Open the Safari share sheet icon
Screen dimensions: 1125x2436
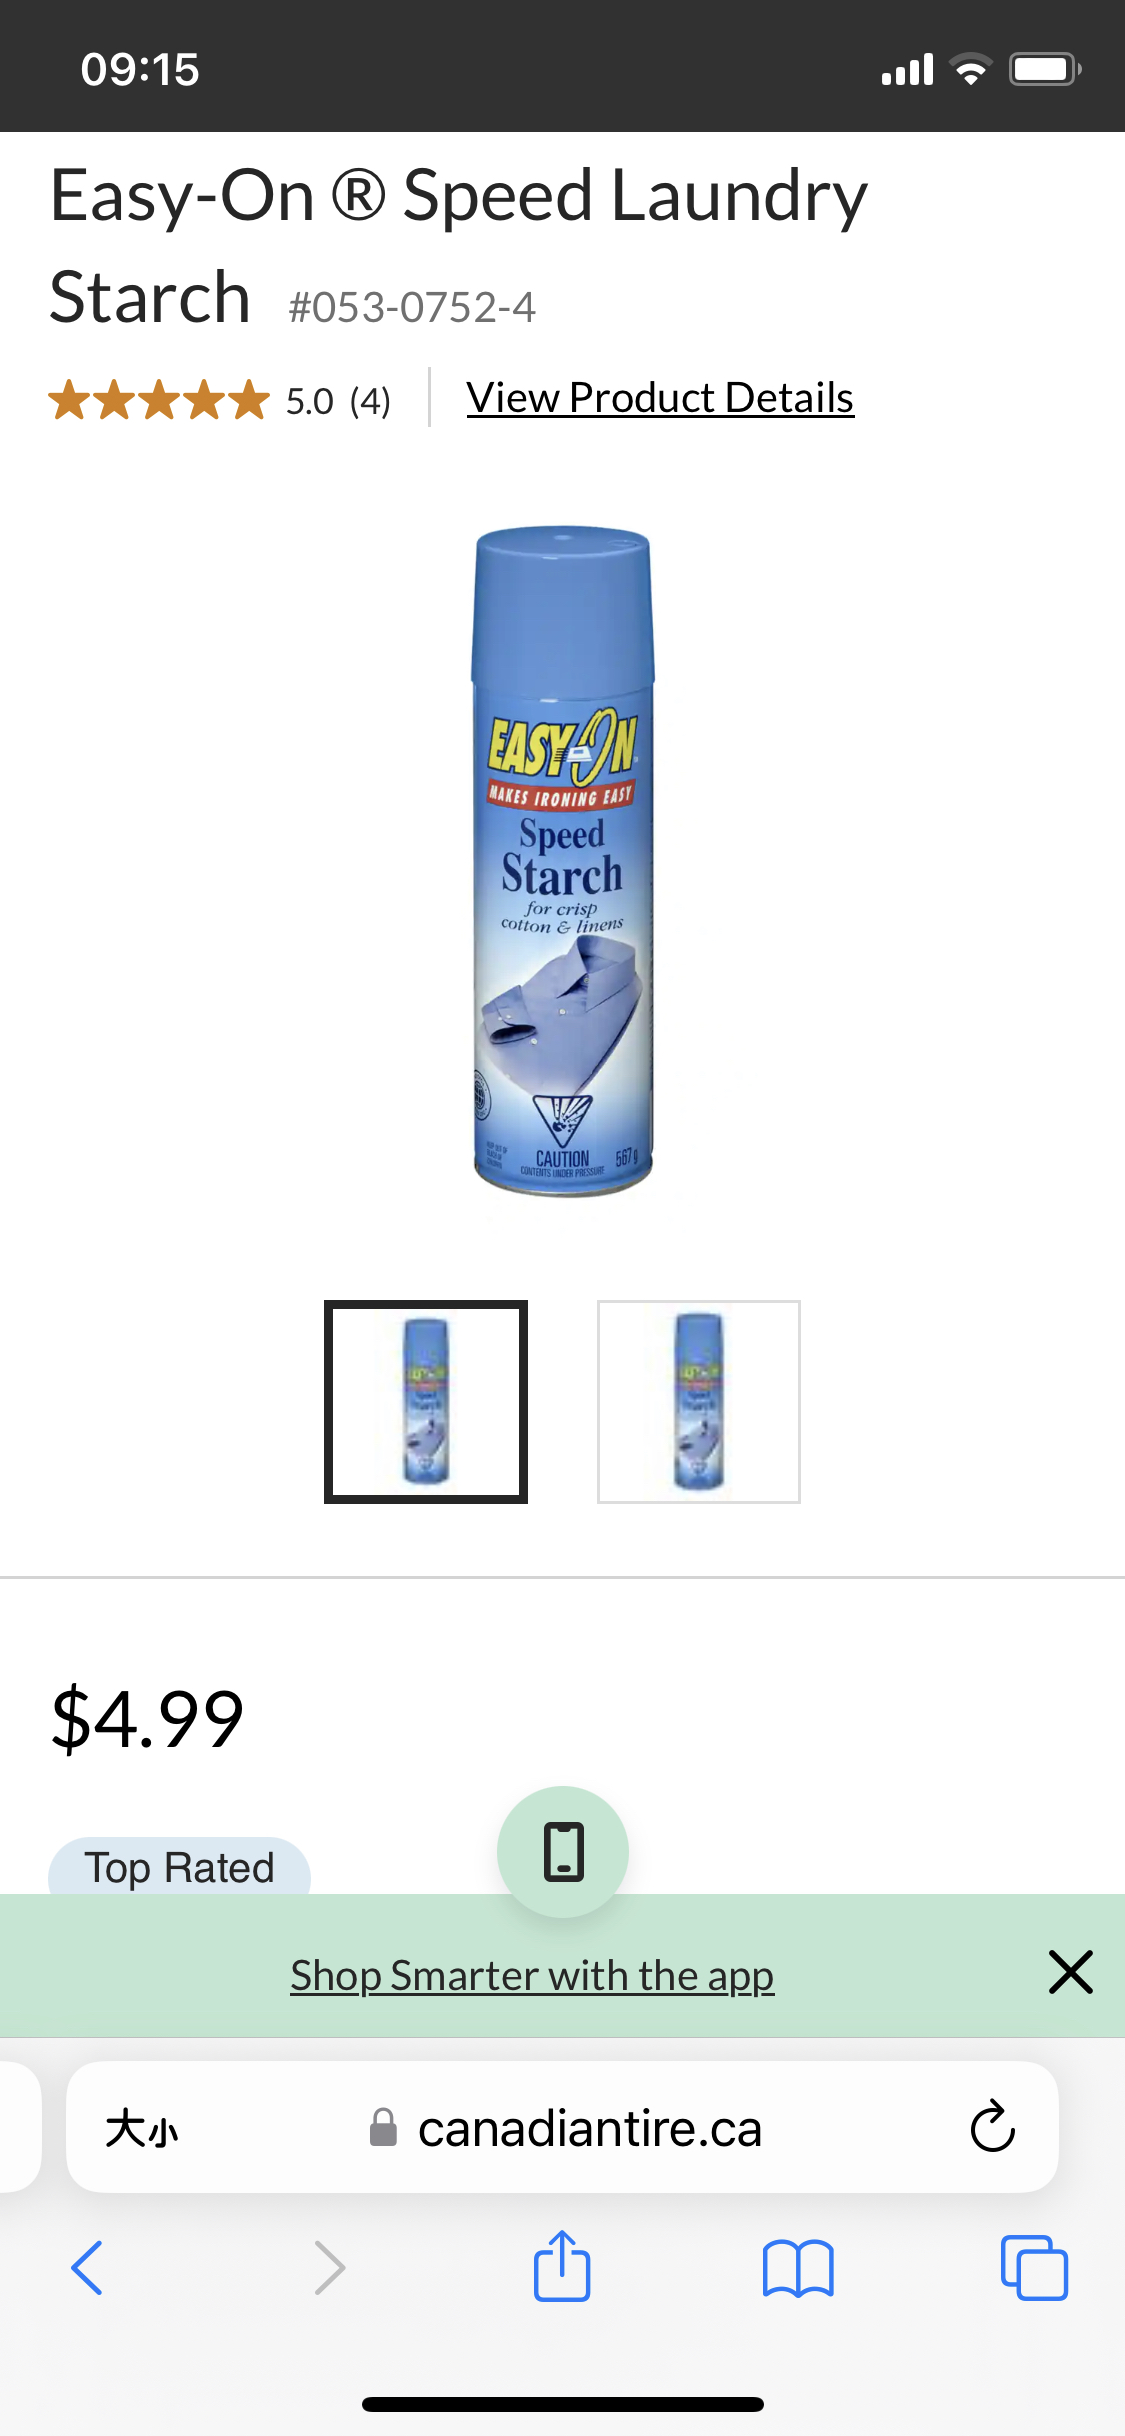pos(562,2265)
